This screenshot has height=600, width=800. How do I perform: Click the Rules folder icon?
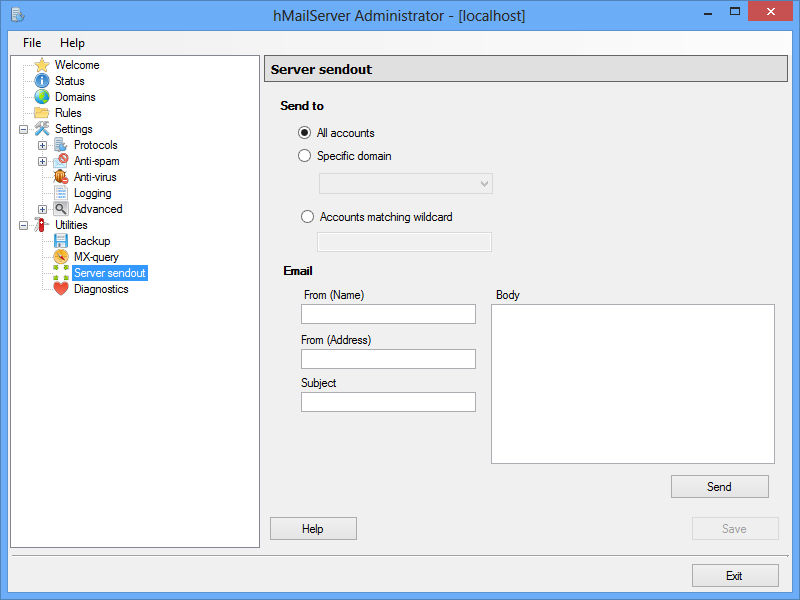click(42, 113)
